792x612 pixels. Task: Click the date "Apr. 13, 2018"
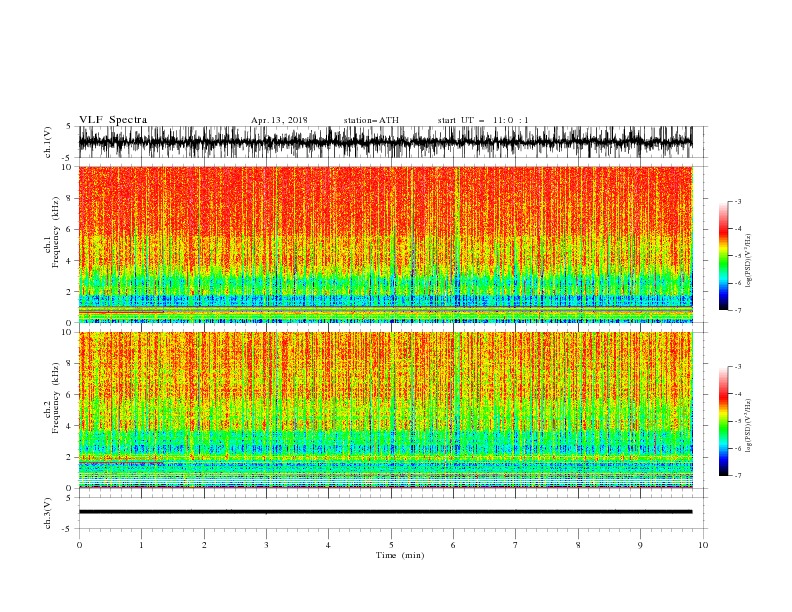tap(279, 120)
